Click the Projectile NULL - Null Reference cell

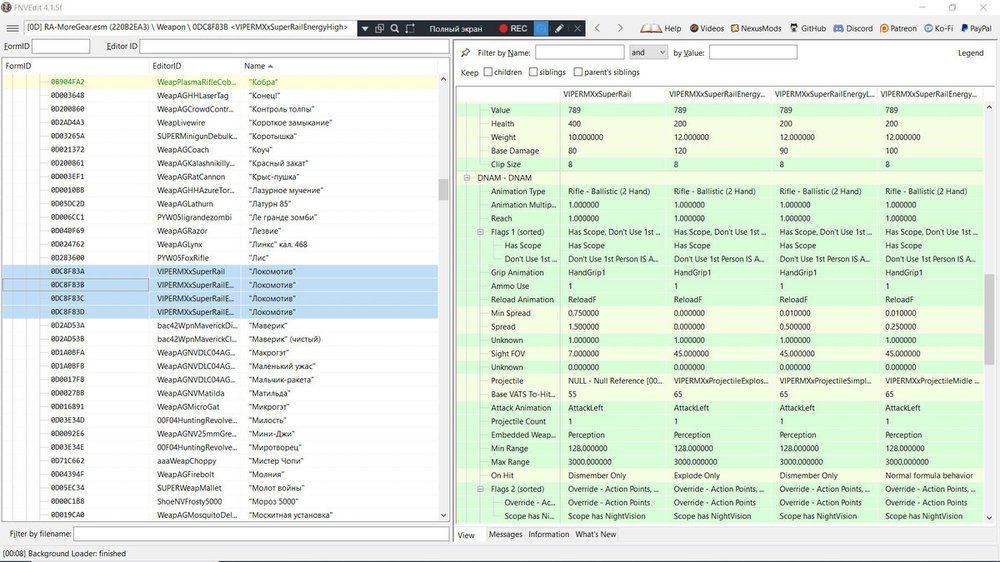pyautogui.click(x=614, y=381)
